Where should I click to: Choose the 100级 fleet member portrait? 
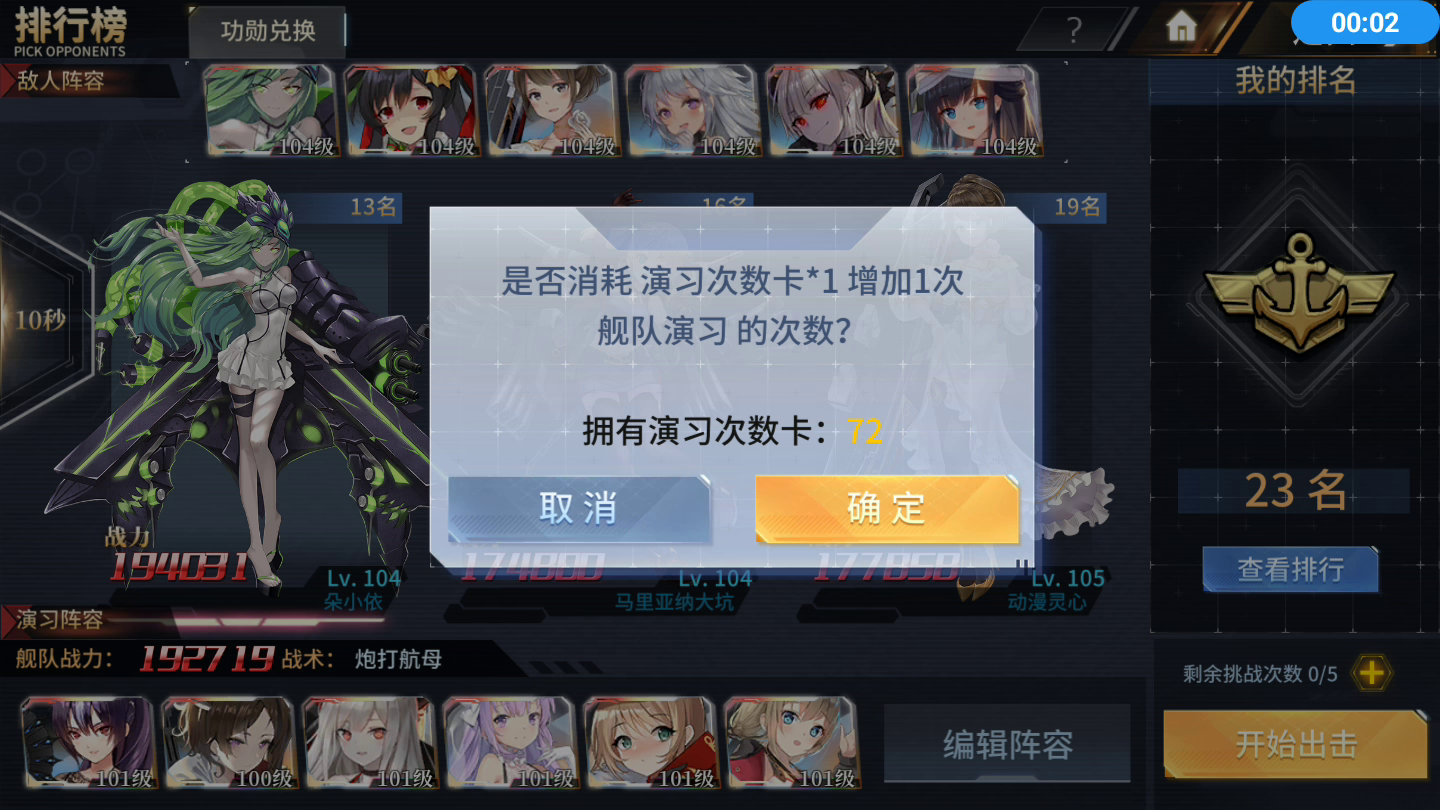pos(229,742)
